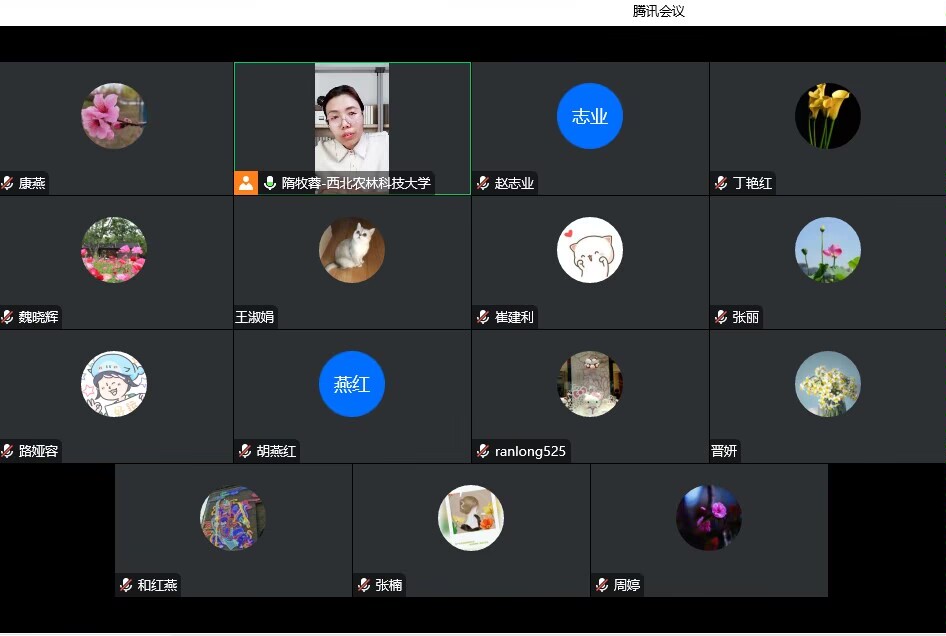The image size is (946, 636).
Task: Click the muted mic icon beside 周婷
Action: pos(603,586)
